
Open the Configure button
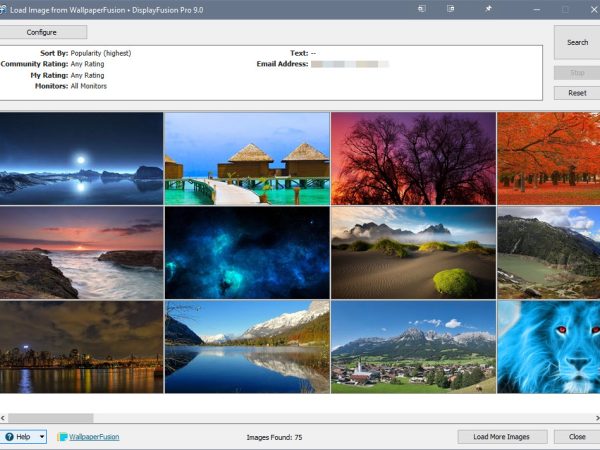(43, 32)
